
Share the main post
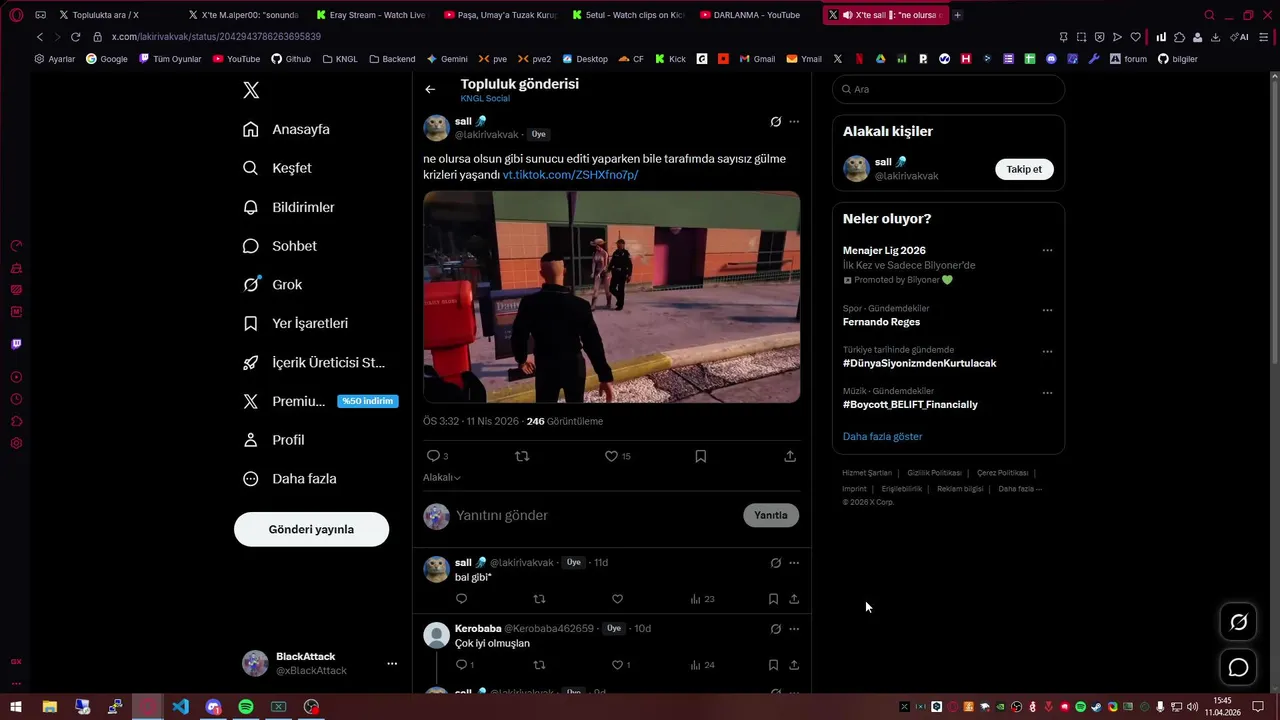(x=790, y=456)
